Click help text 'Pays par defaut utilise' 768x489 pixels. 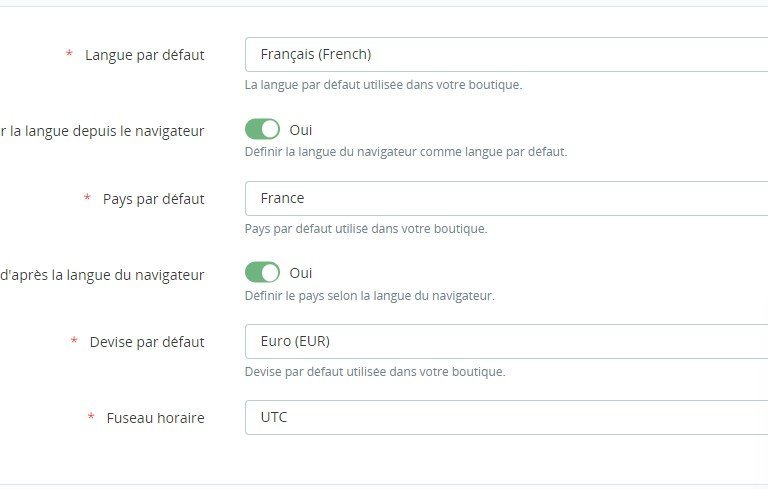(x=365, y=228)
